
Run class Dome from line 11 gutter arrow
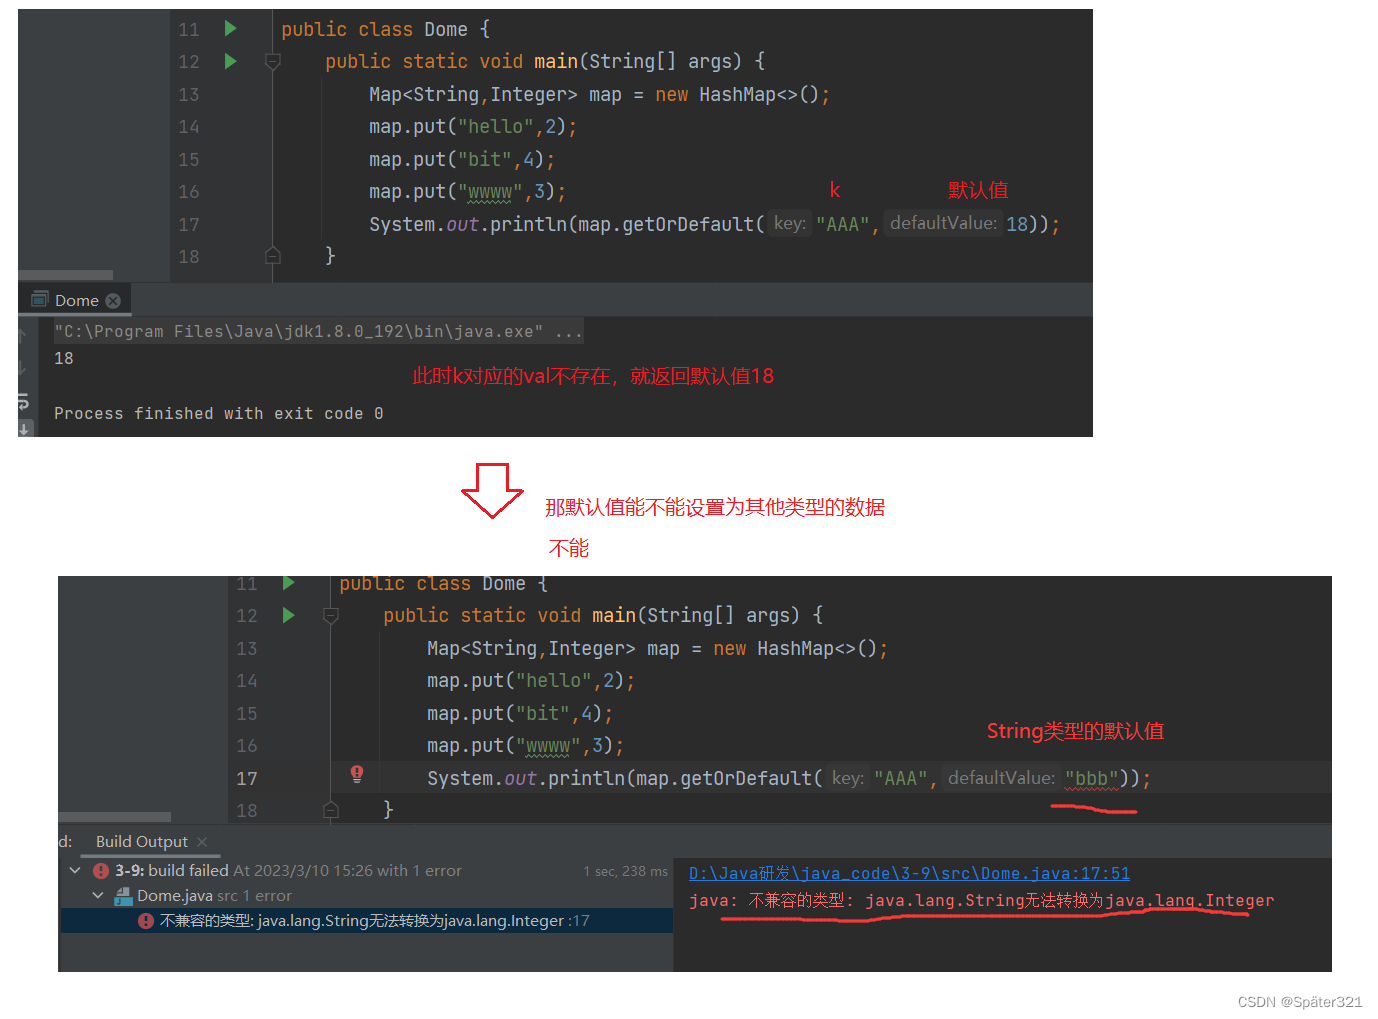230,29
